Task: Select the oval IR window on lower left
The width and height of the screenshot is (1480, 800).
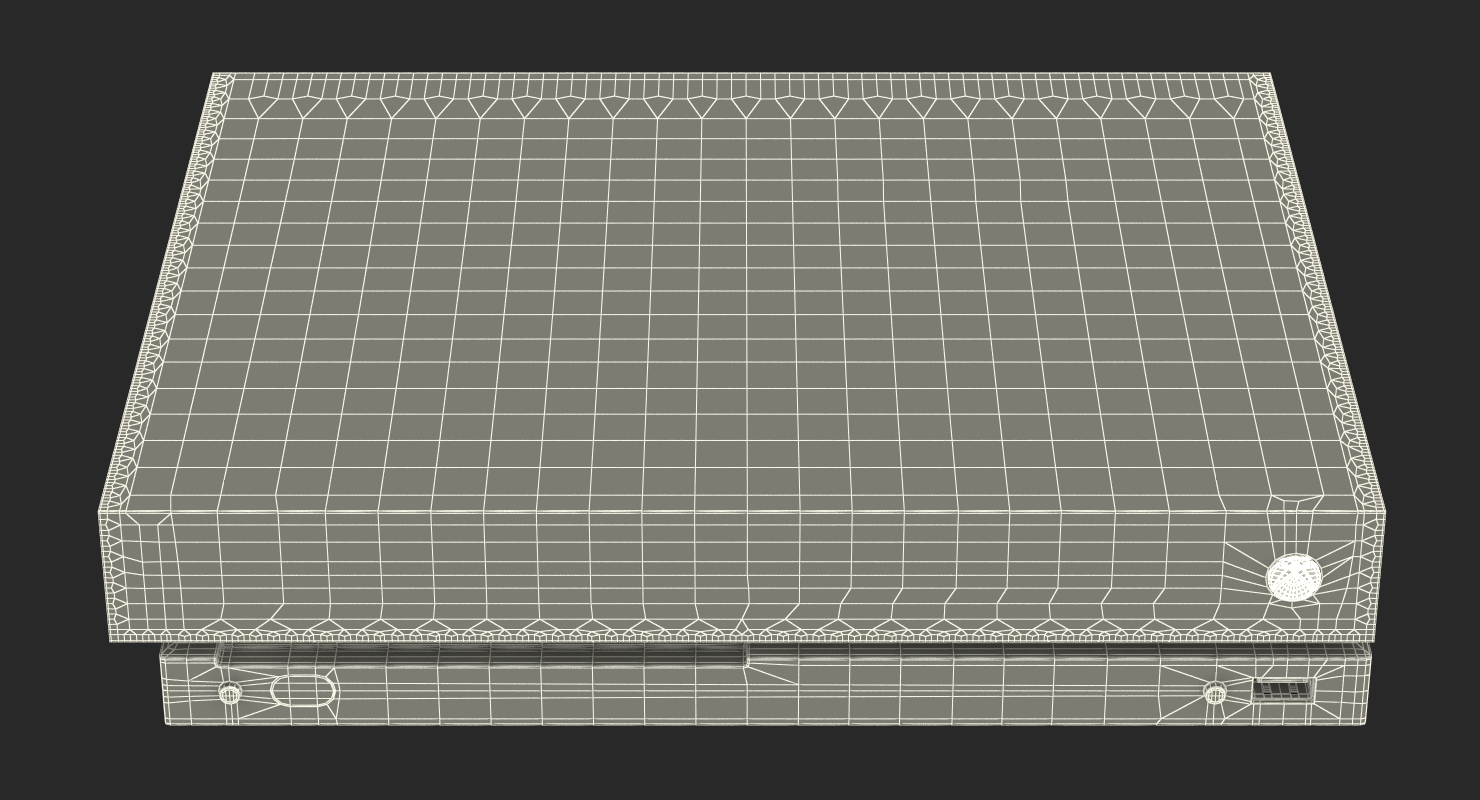Action: 302,691
